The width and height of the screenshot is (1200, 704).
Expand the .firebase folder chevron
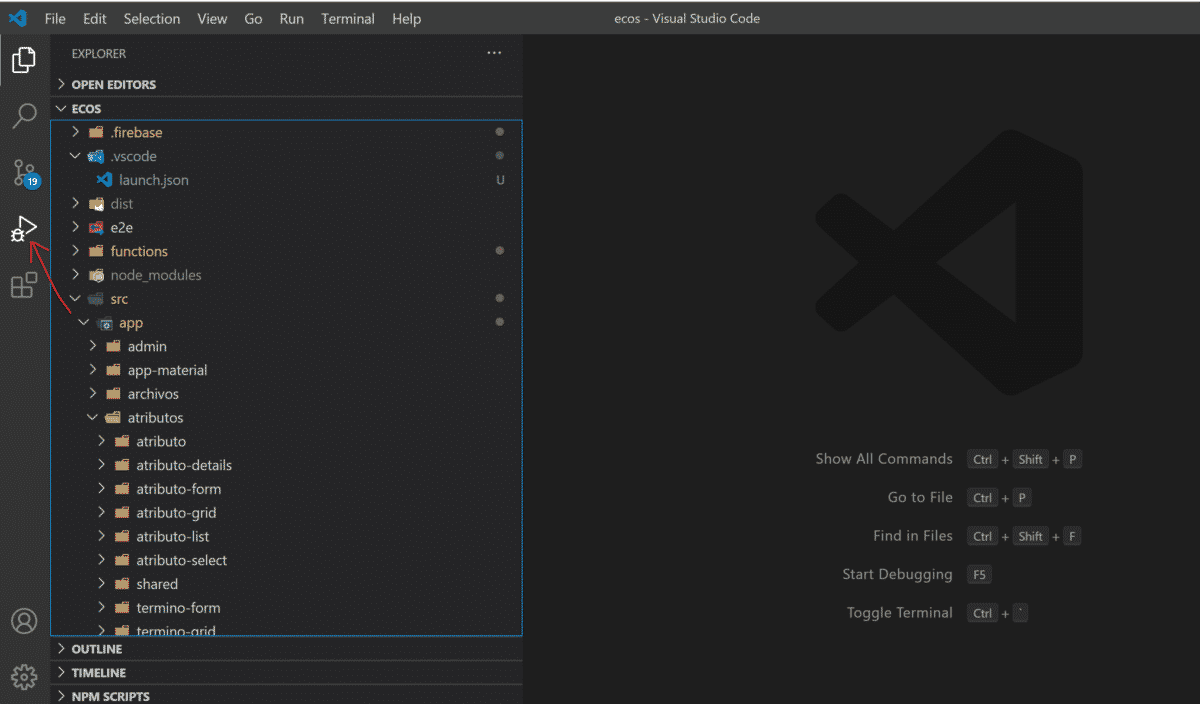click(x=75, y=132)
